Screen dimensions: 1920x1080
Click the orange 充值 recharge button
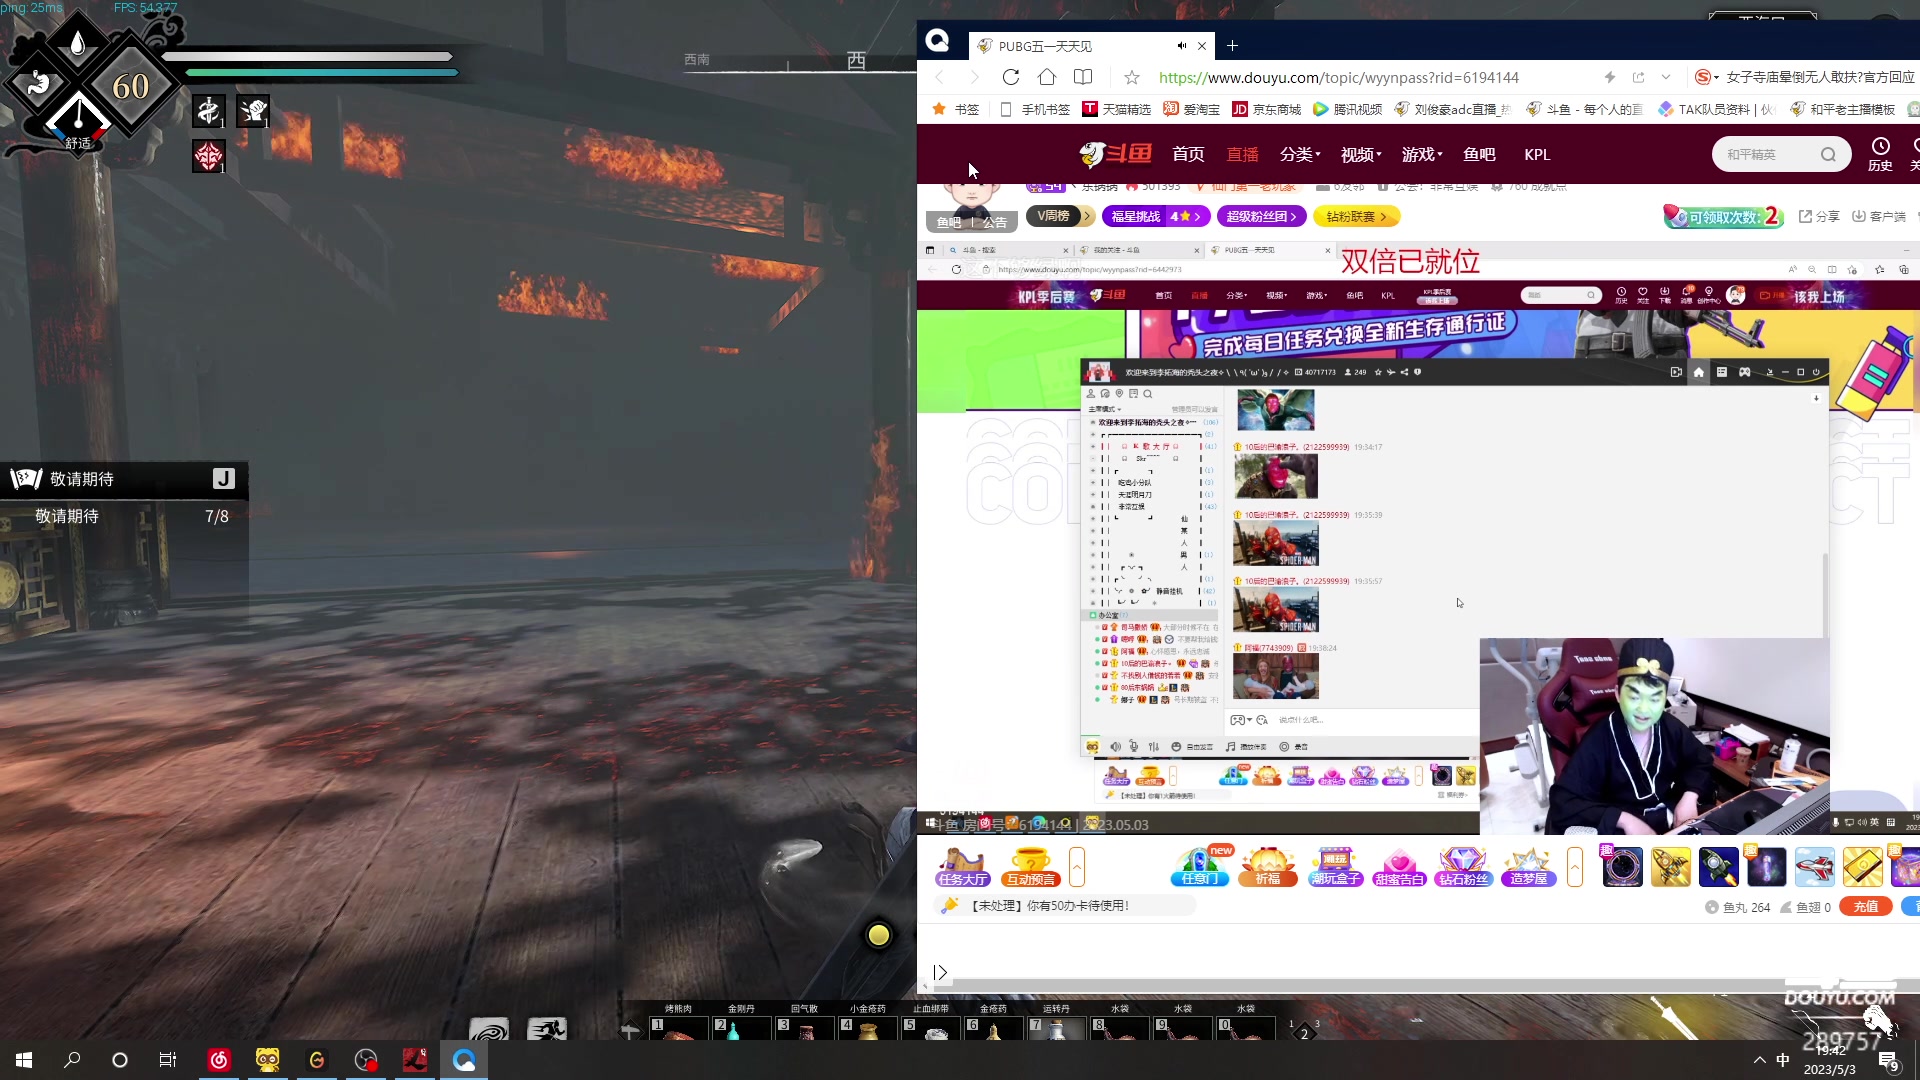tap(1865, 907)
